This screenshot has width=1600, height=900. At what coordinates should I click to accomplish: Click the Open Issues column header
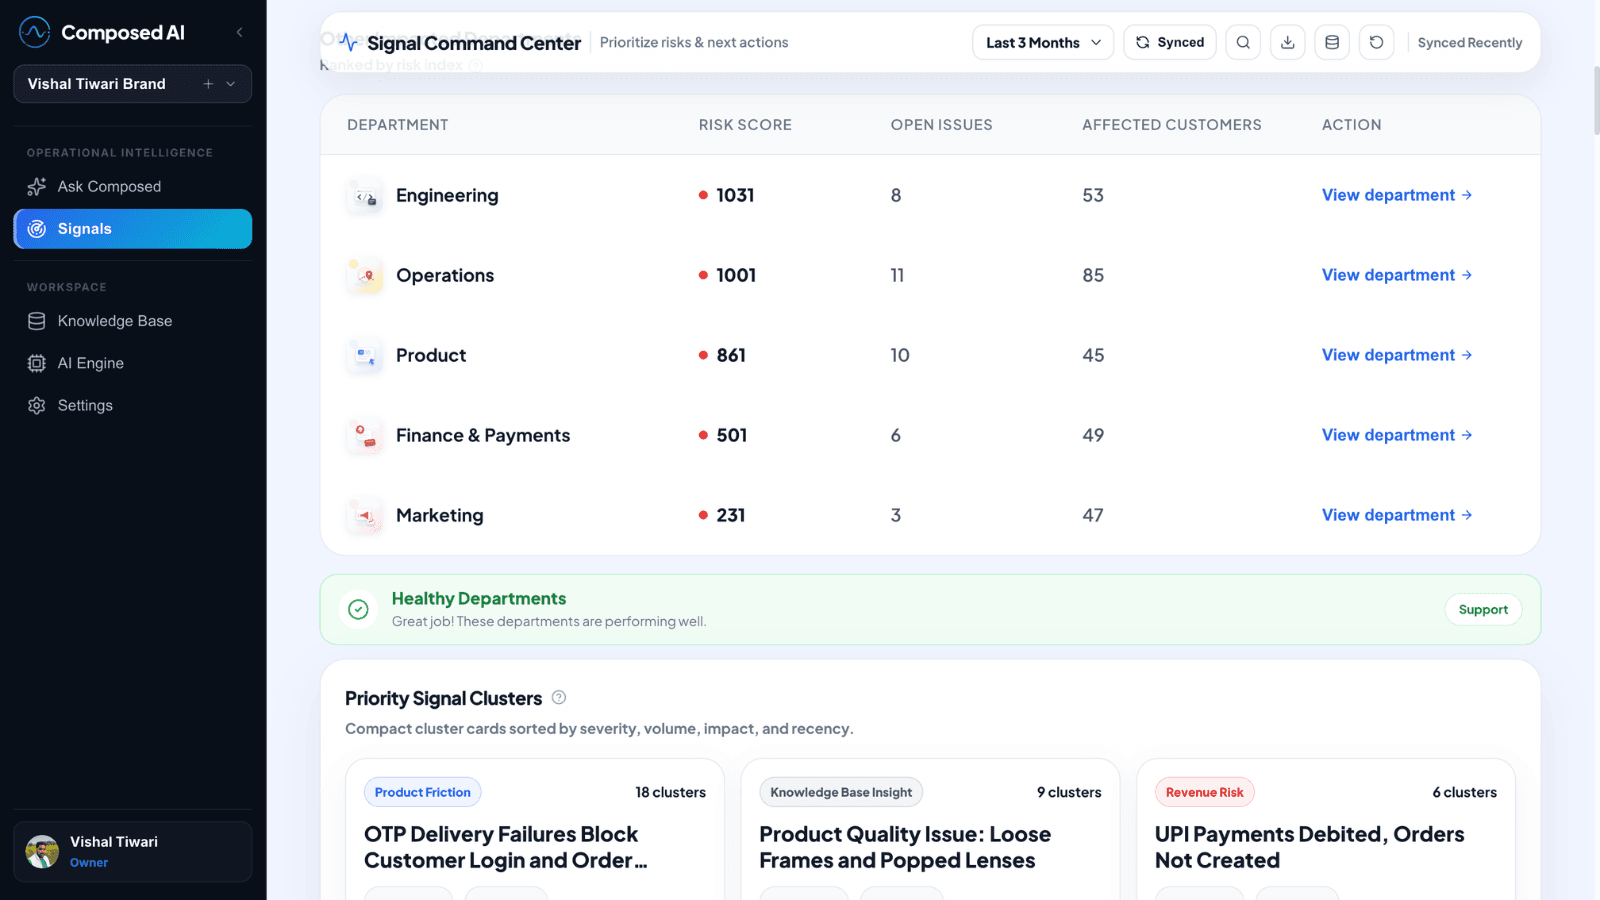point(941,125)
